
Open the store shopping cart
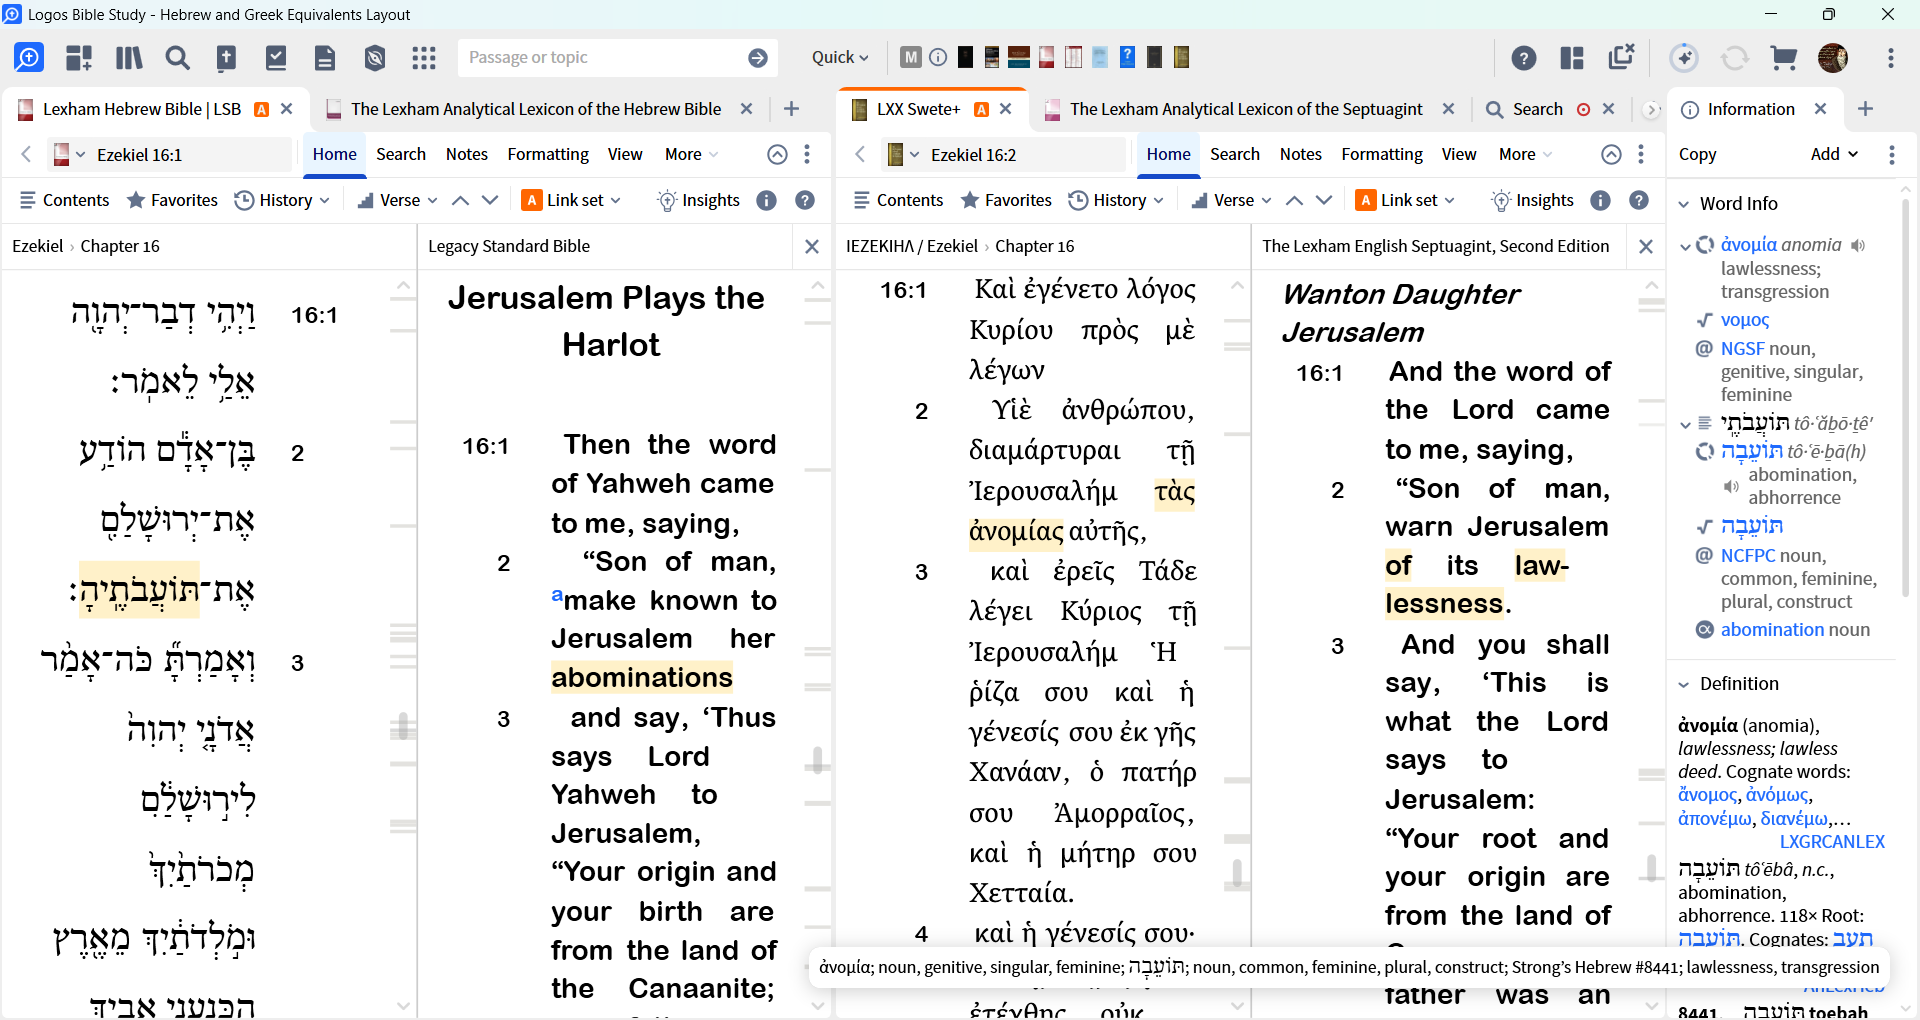1784,58
